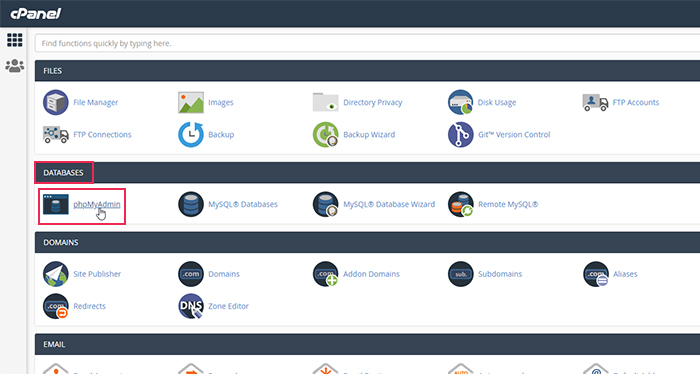Viewport: 700px width, 374px height.
Task: Open the MySQL Databases icon
Action: [x=191, y=204]
